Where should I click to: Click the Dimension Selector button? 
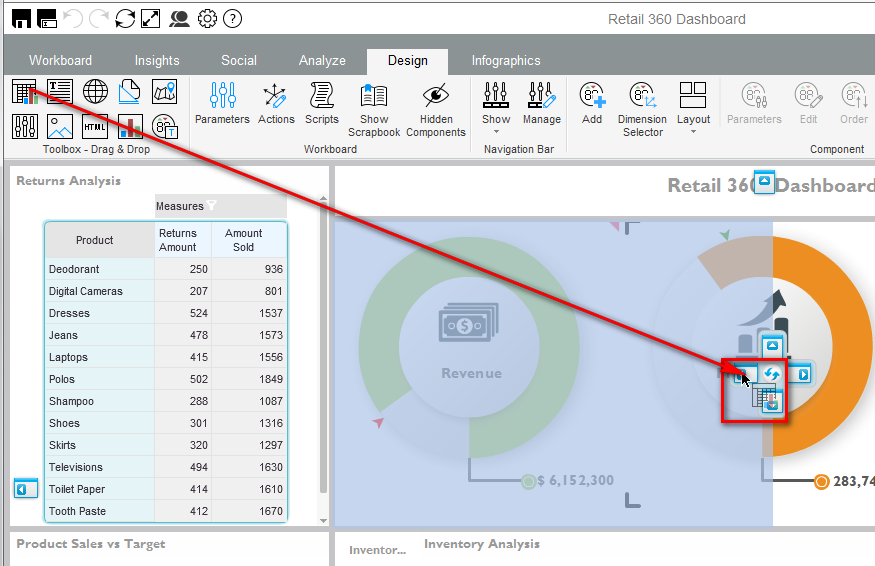642,109
